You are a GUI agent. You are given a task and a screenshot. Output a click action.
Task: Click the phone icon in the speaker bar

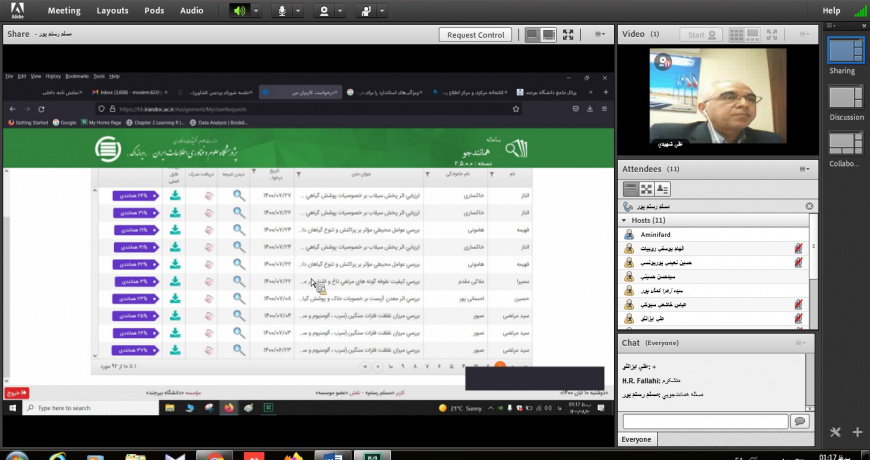tap(628, 206)
